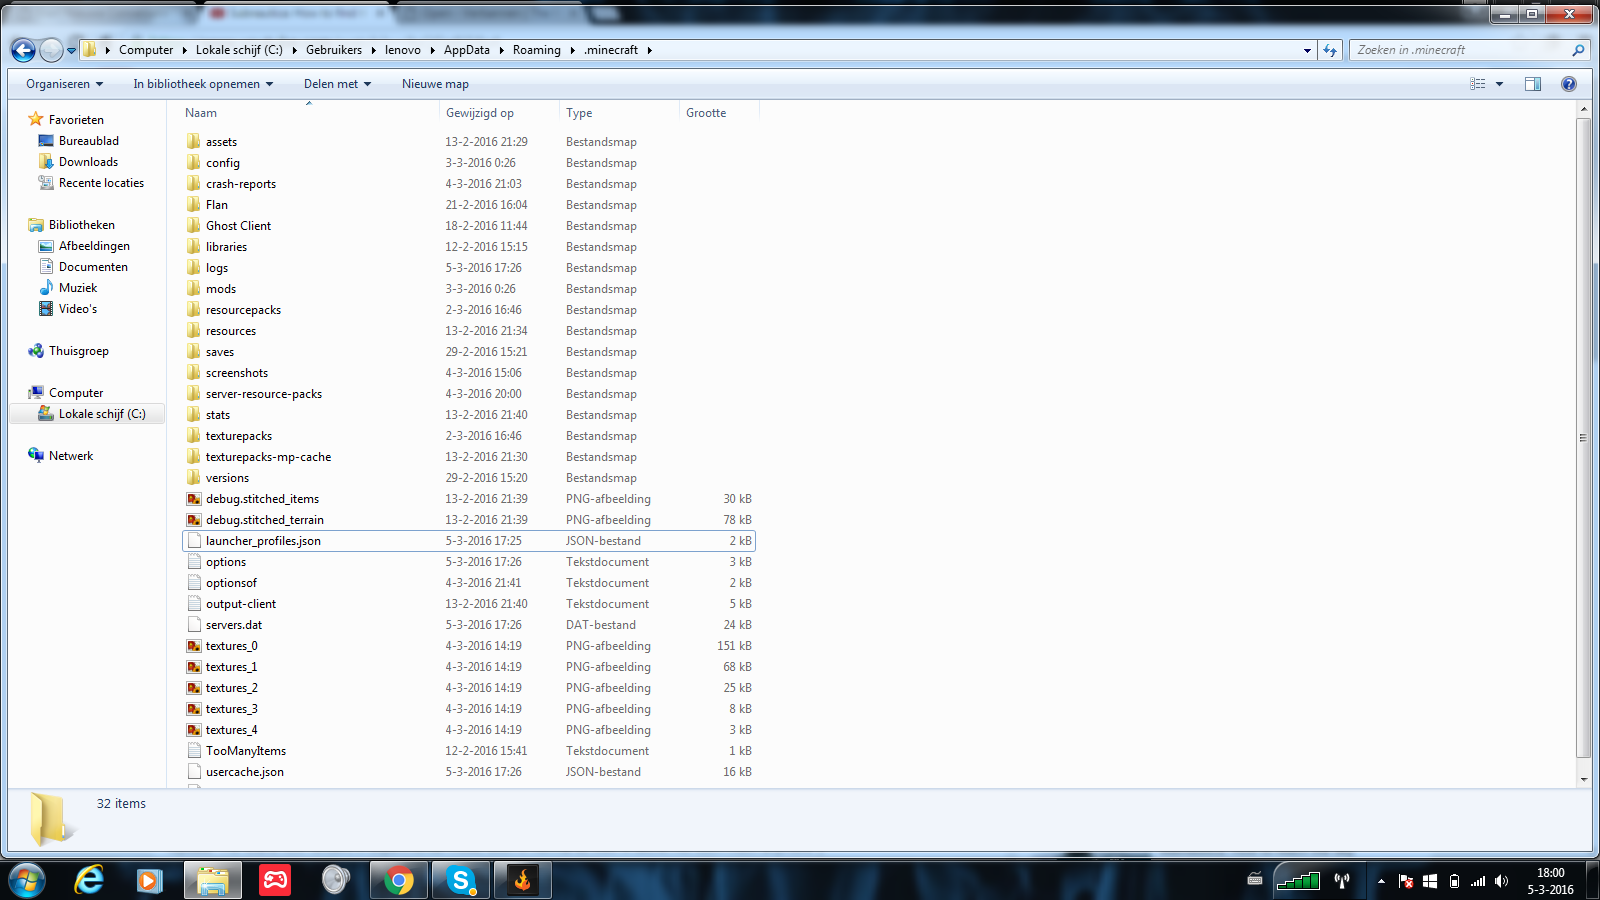Open Video's library
The image size is (1600, 900).
point(77,309)
